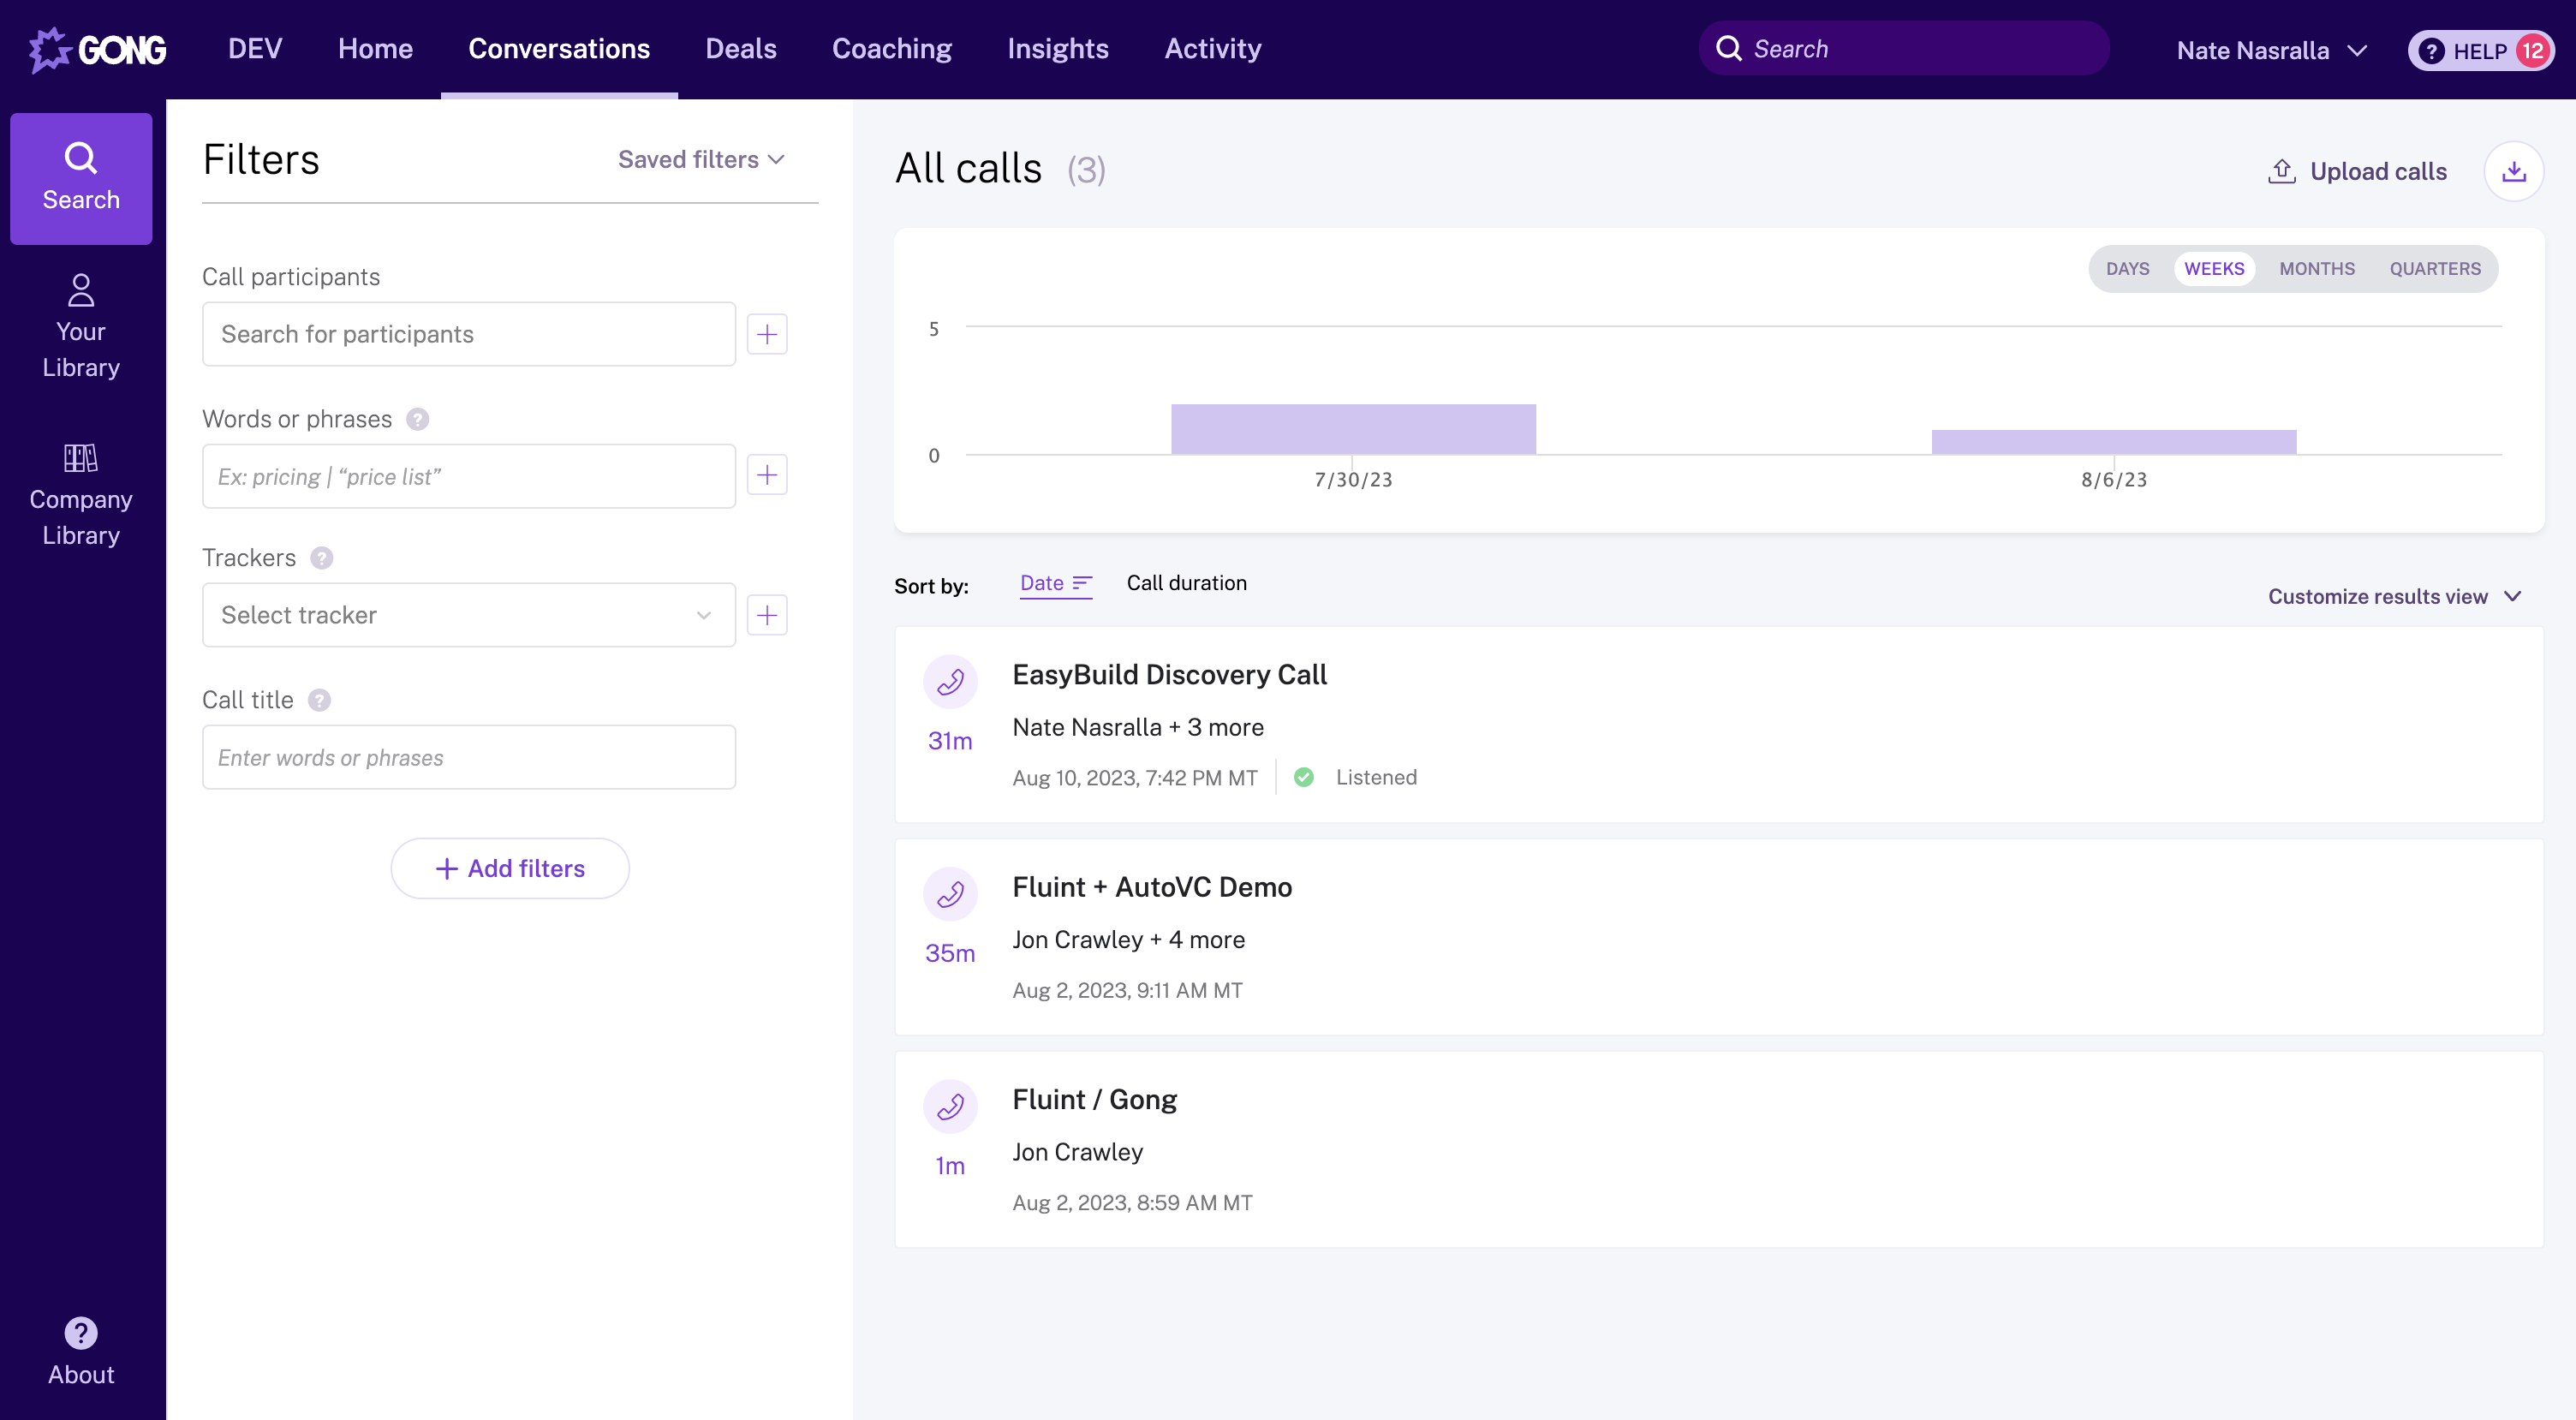This screenshot has width=2576, height=1420.
Task: Click the Add filters button
Action: click(510, 868)
